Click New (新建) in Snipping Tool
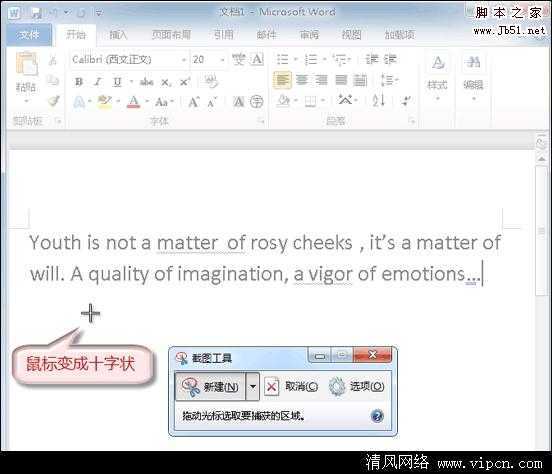 point(210,387)
